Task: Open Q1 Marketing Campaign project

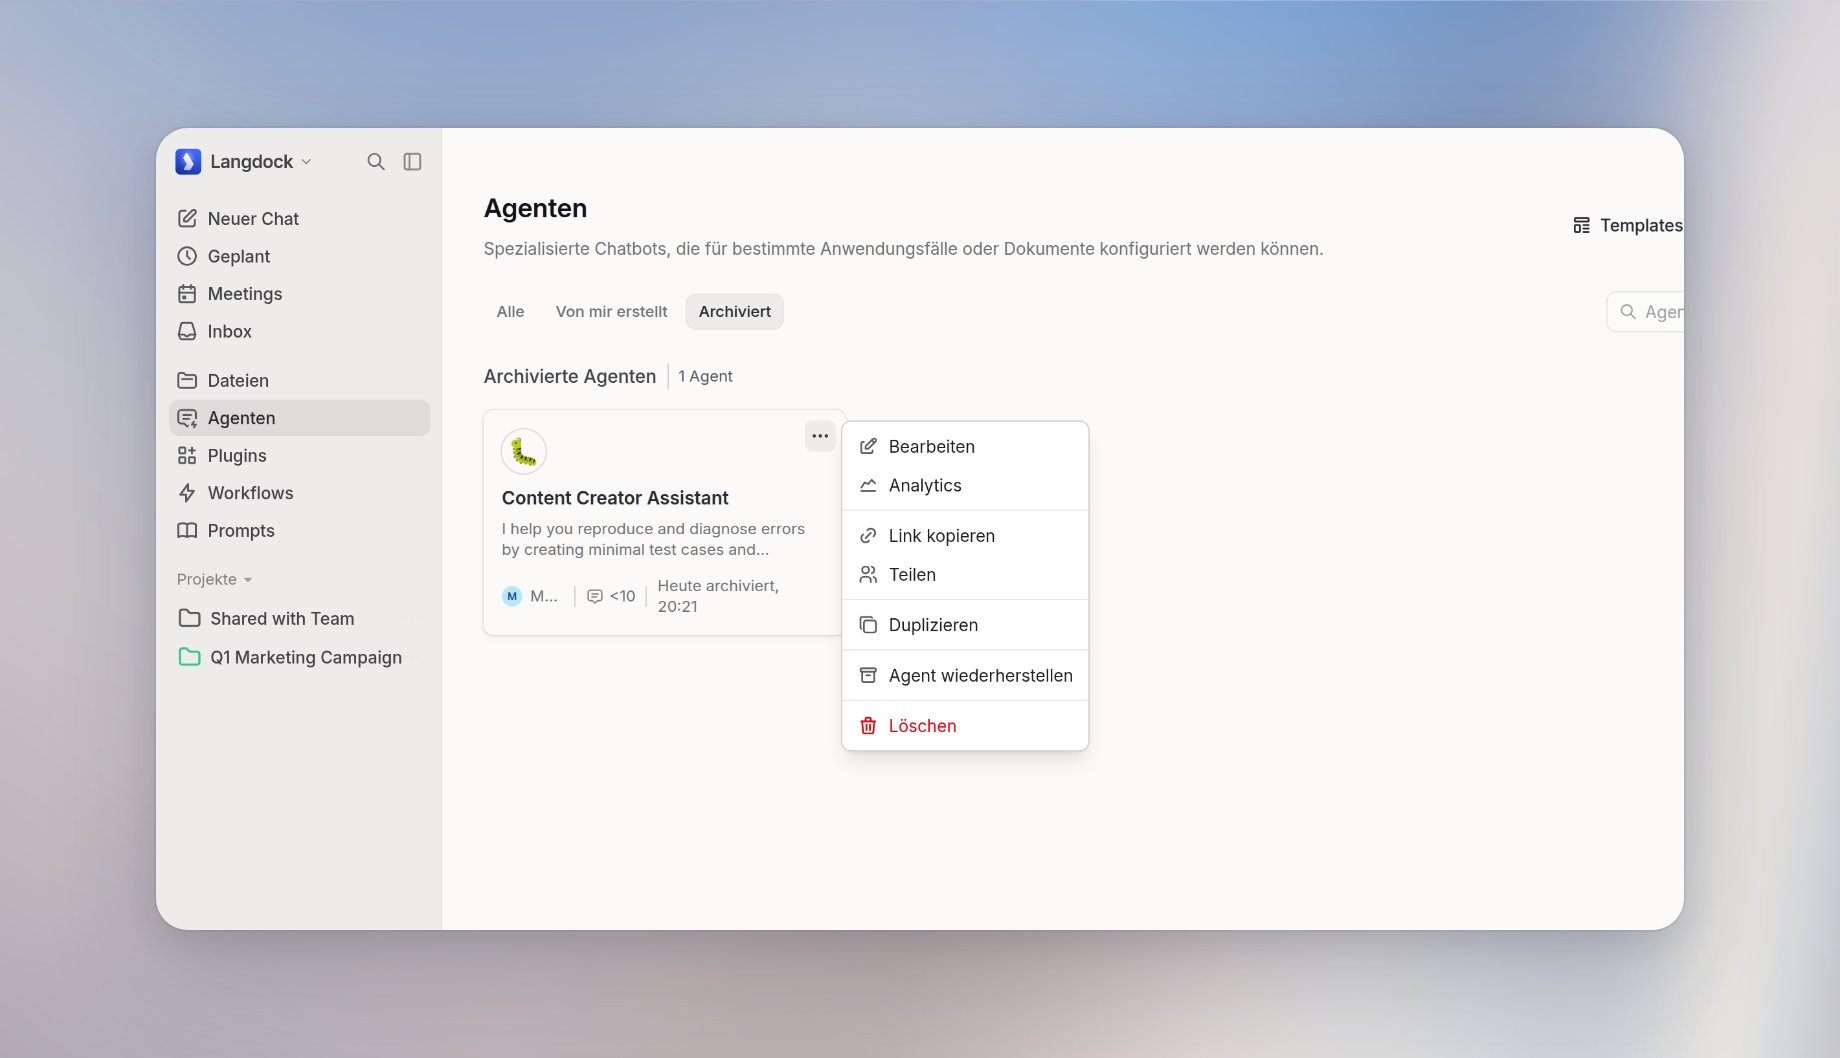Action: [299, 657]
